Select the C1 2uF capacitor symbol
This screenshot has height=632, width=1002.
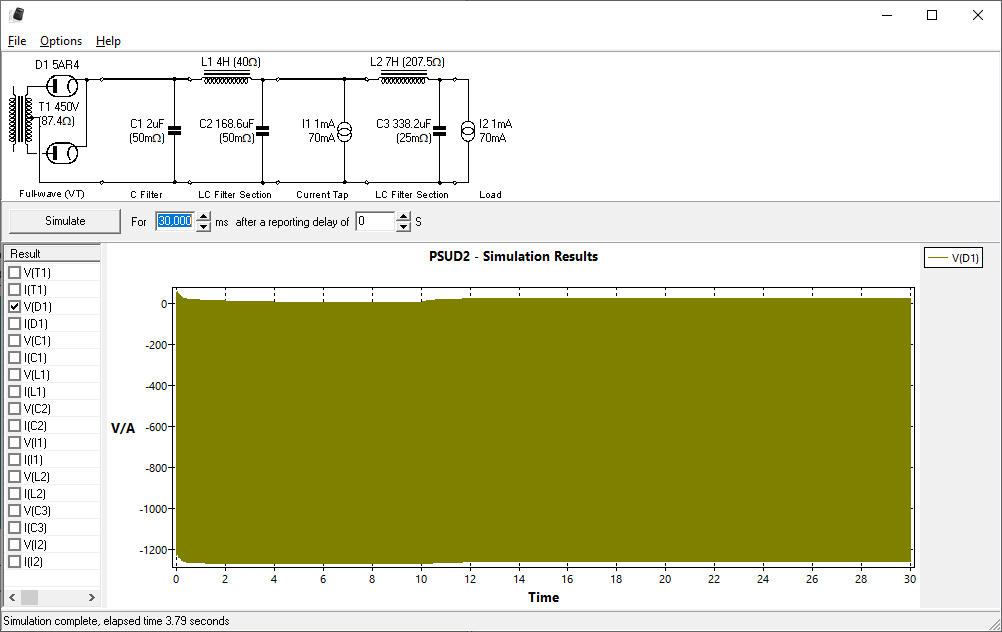174,130
